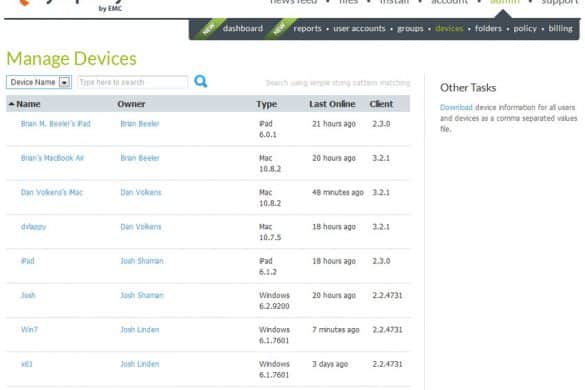The image size is (585, 390).
Task: Click the Other Tasks heading
Action: (468, 88)
